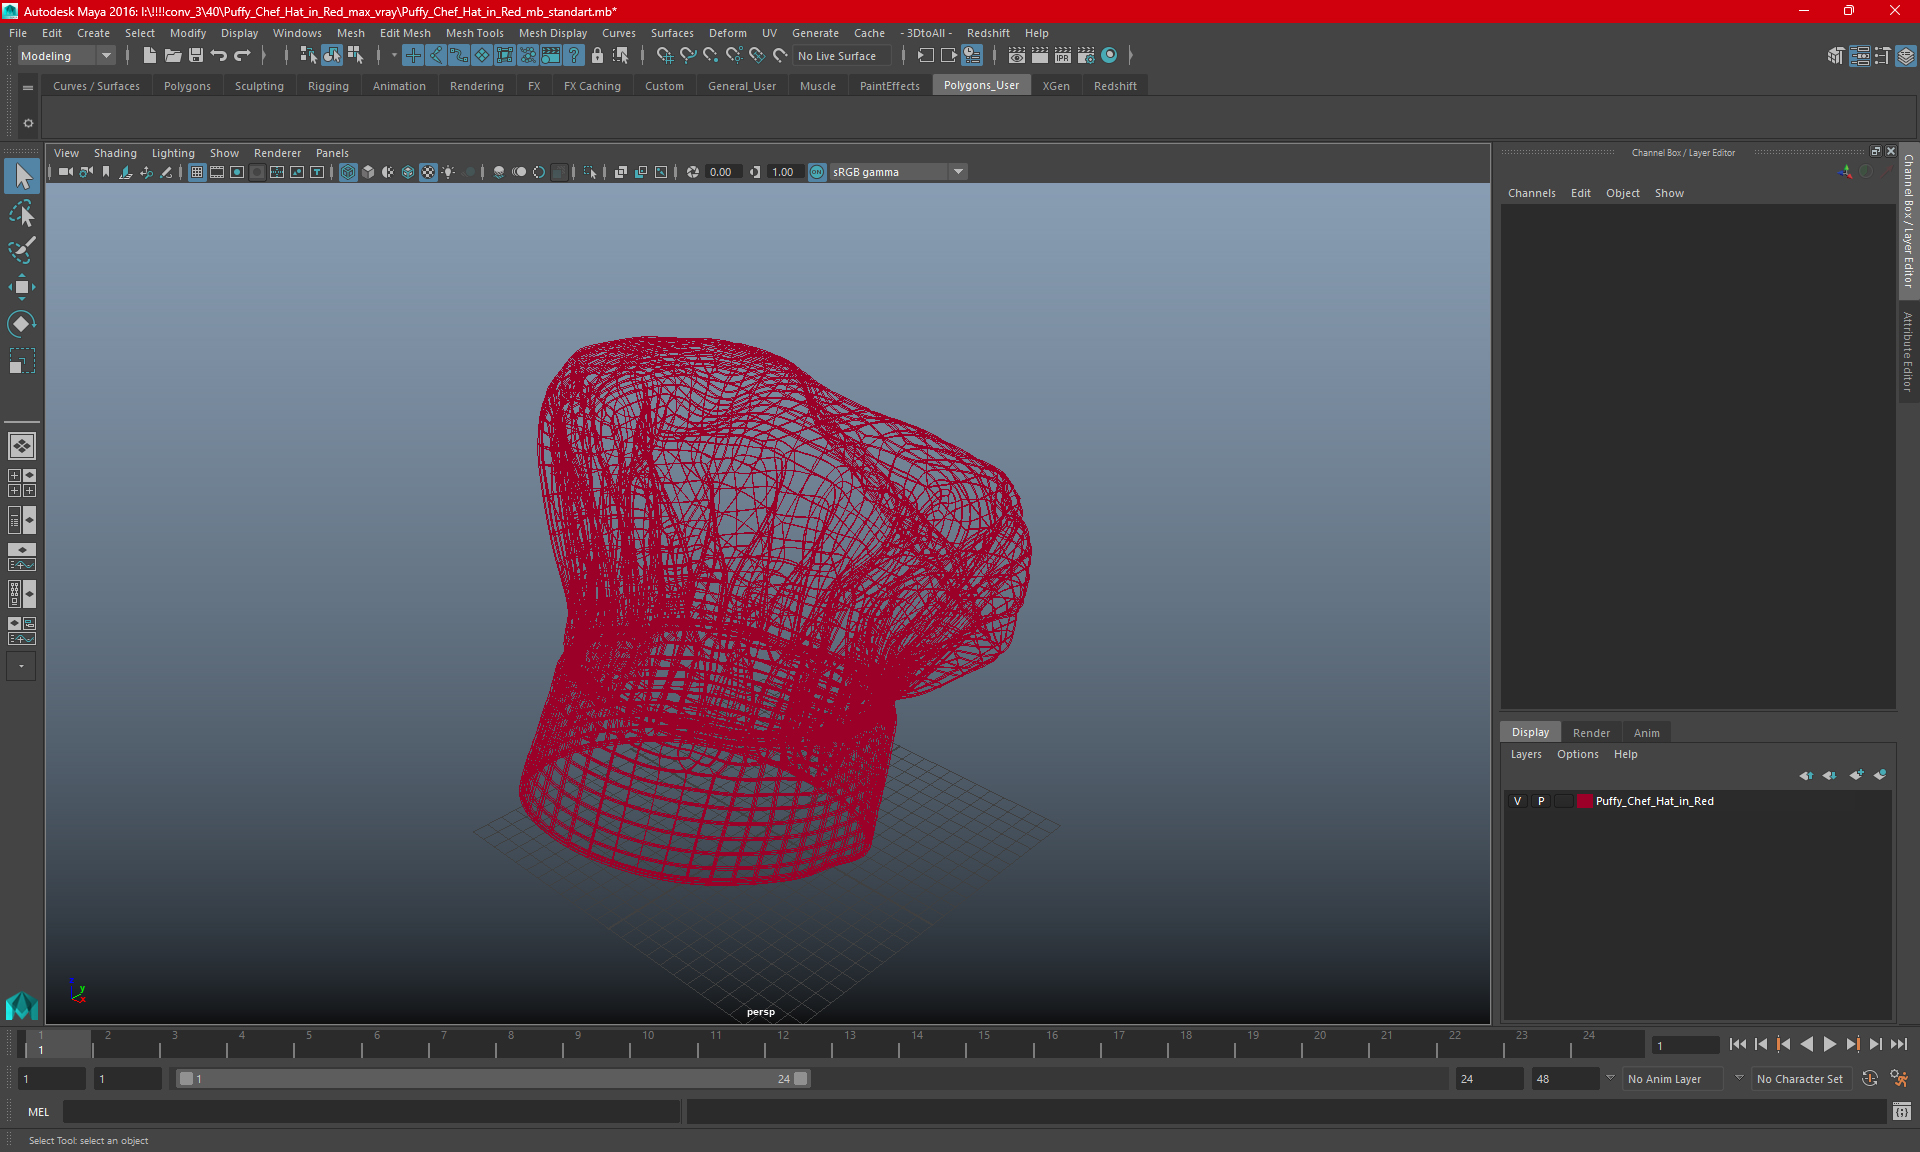Click the Open scene folder icon

(172, 56)
